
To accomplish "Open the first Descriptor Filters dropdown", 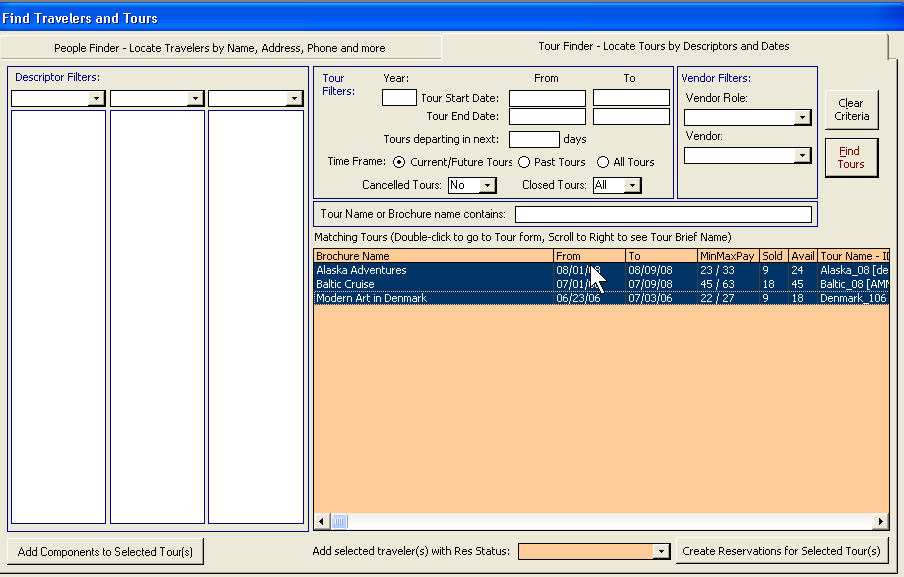I will (x=96, y=99).
